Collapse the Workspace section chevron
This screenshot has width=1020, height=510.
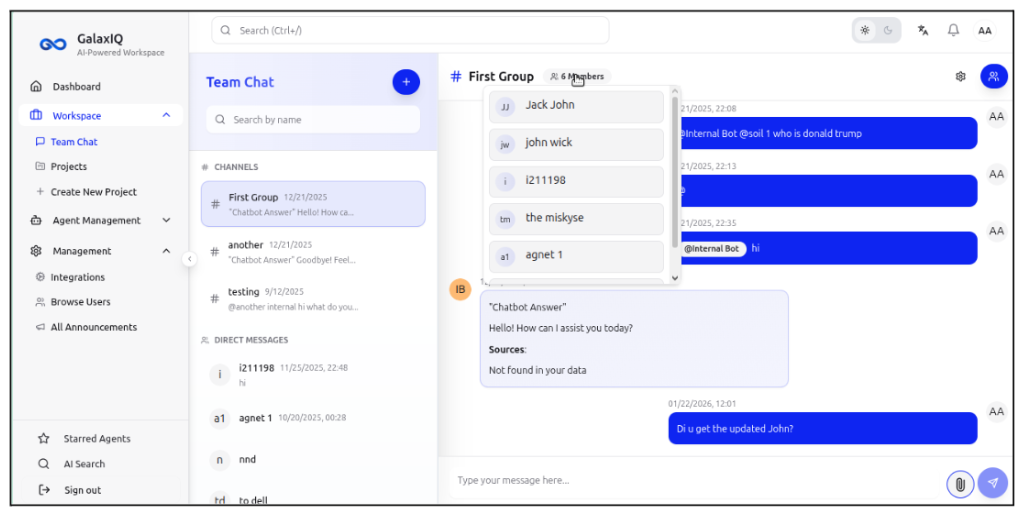pyautogui.click(x=167, y=115)
